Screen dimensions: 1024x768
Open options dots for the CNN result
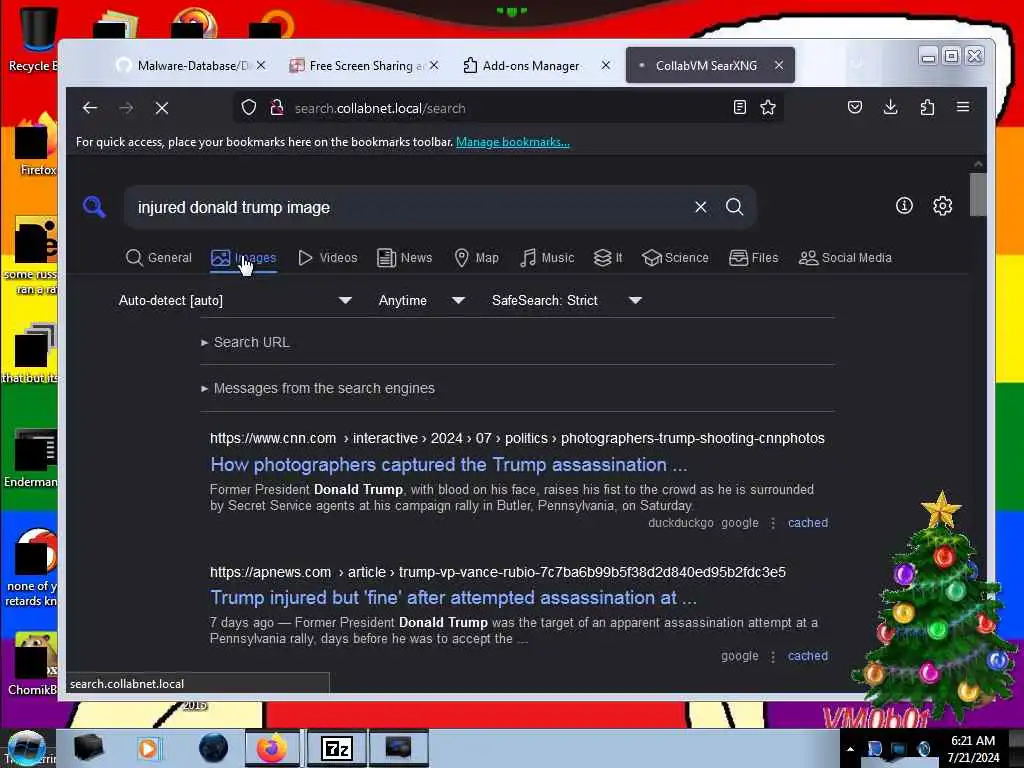(773, 523)
